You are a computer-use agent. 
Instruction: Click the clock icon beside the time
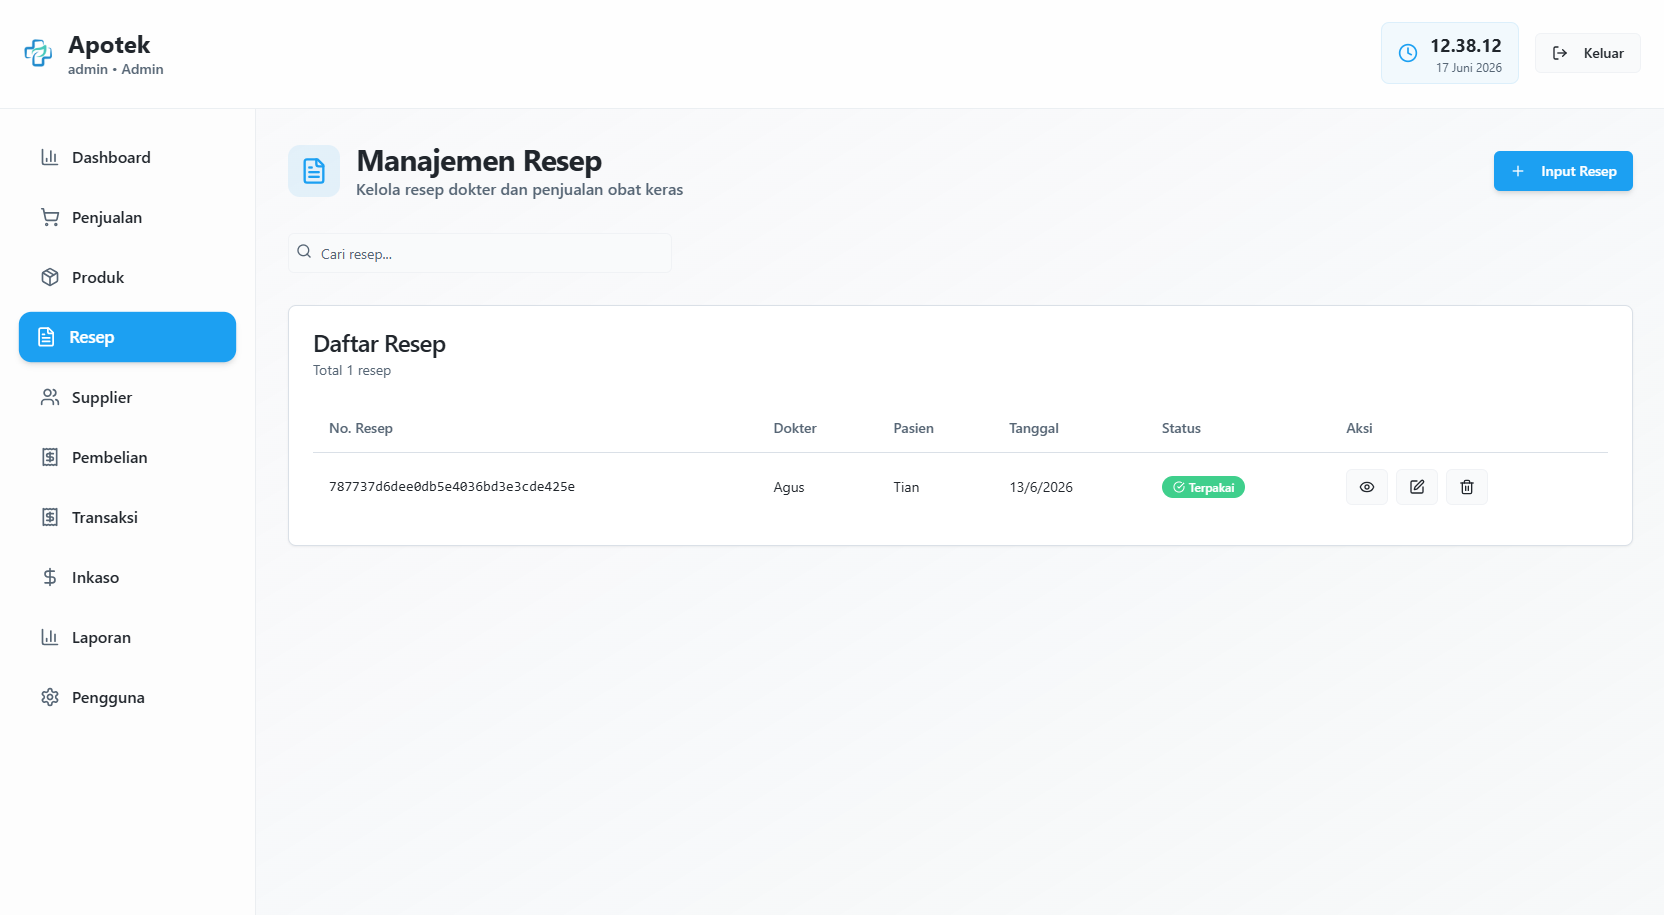coord(1408,53)
